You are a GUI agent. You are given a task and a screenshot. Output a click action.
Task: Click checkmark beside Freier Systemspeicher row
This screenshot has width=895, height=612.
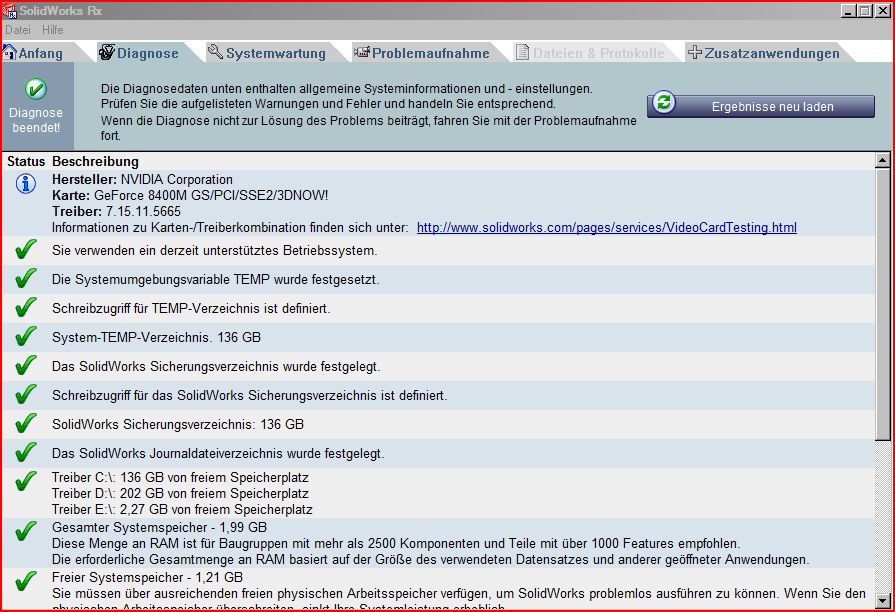pos(26,581)
